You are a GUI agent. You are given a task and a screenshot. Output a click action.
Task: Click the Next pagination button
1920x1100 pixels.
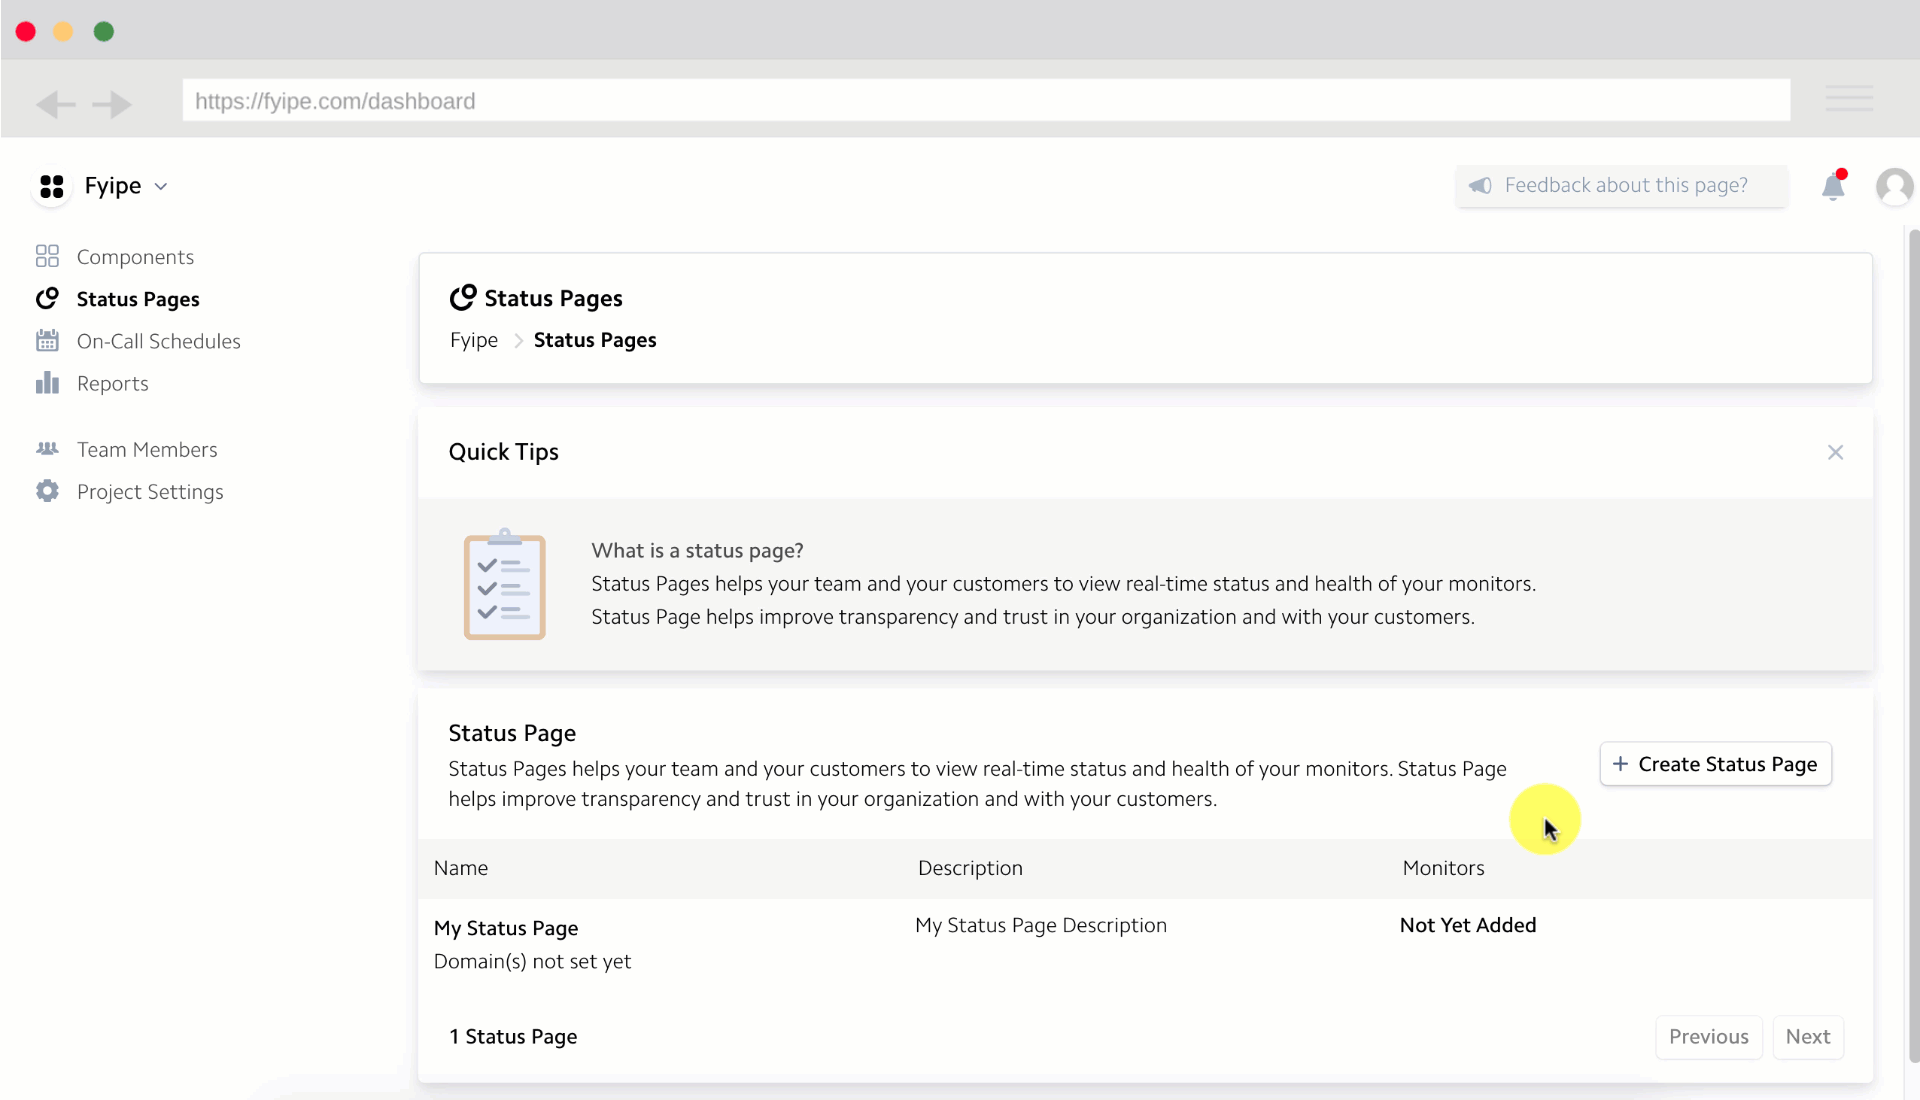(x=1808, y=1037)
